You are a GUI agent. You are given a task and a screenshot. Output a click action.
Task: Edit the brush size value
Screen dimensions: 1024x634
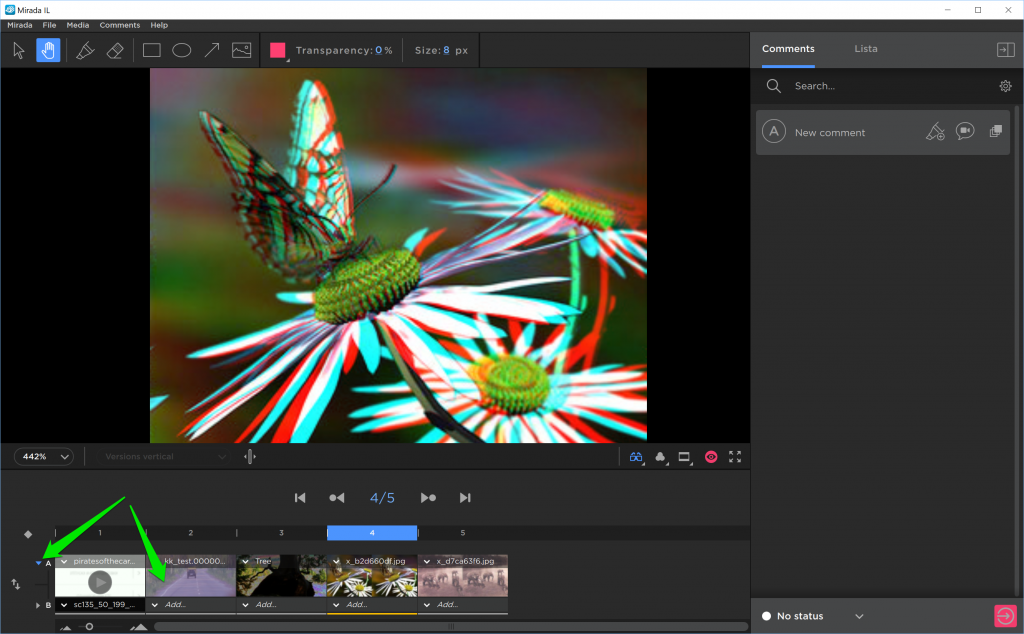click(x=447, y=50)
